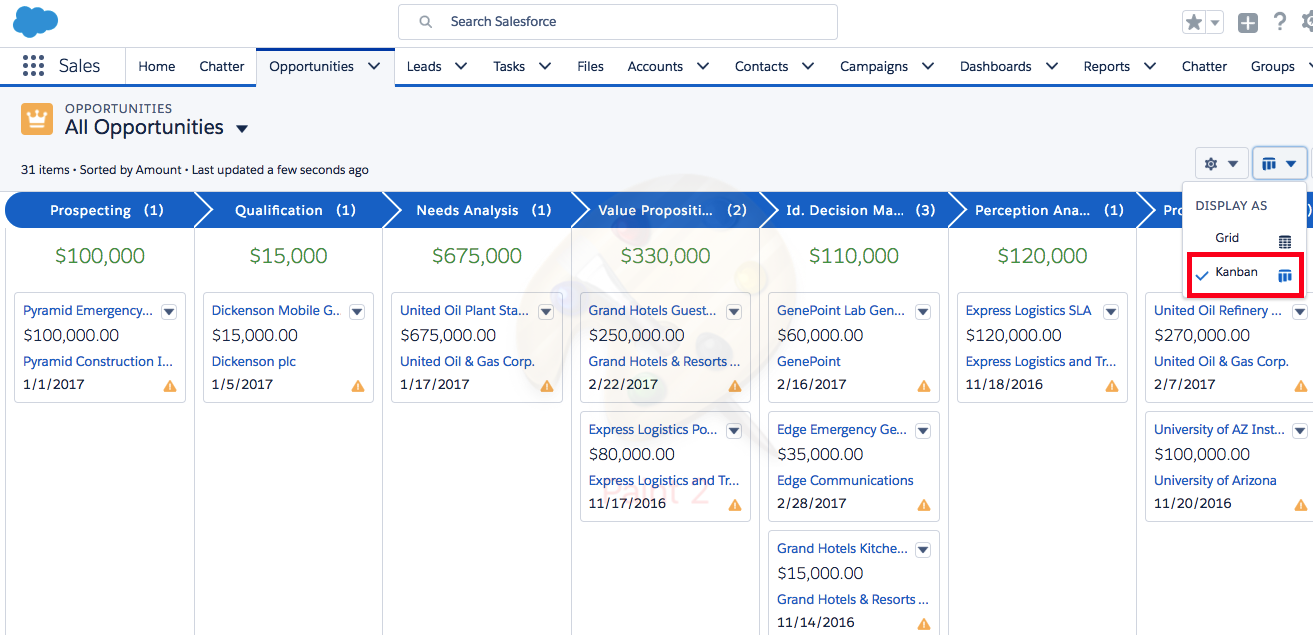Screen dimensions: 1313x635
Task: Click the Kanban display icon in the toolbar
Action: pos(1270,162)
